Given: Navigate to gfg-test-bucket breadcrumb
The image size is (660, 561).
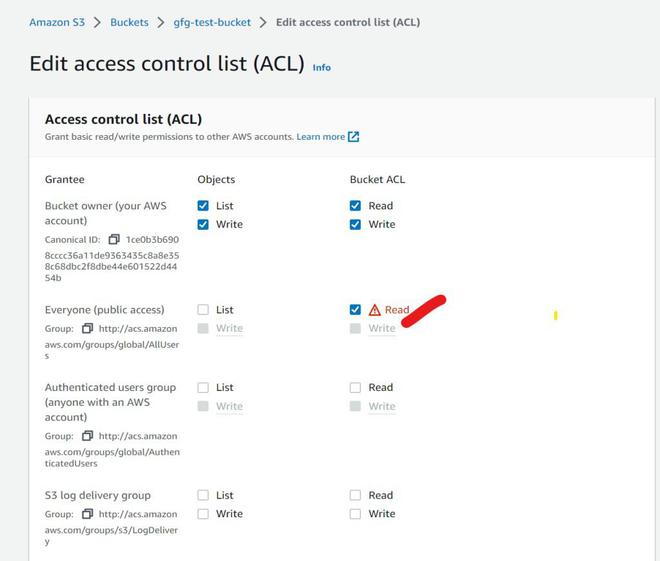Looking at the screenshot, I should tap(210, 22).
